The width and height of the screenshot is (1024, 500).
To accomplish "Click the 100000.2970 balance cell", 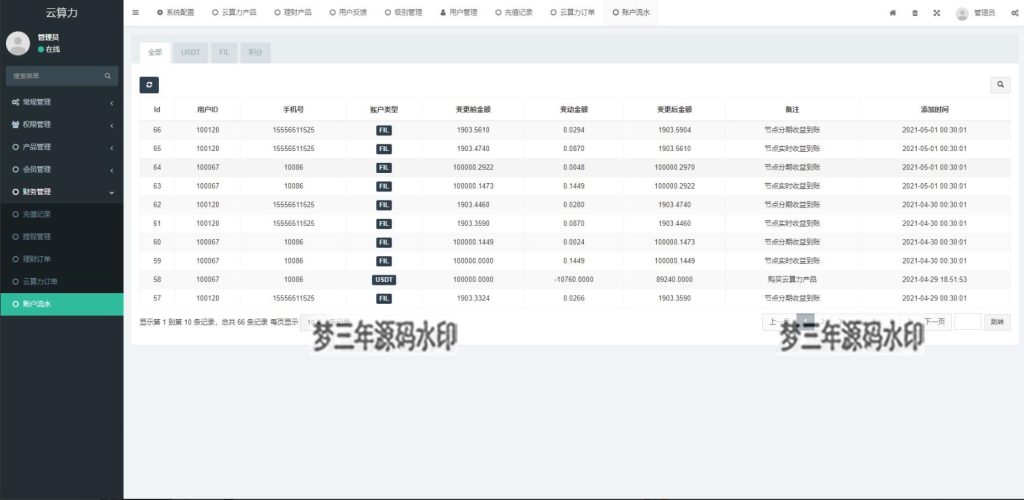I will [x=675, y=168].
